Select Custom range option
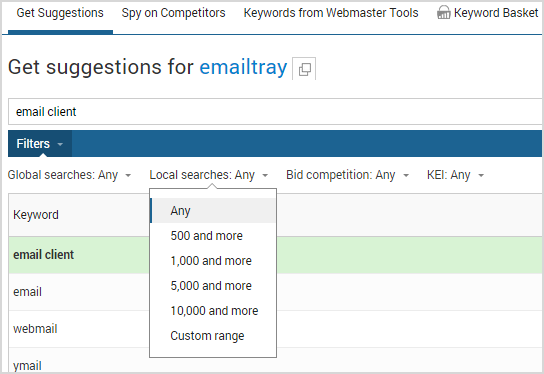Screen dimensions: 544x374 pos(213,335)
